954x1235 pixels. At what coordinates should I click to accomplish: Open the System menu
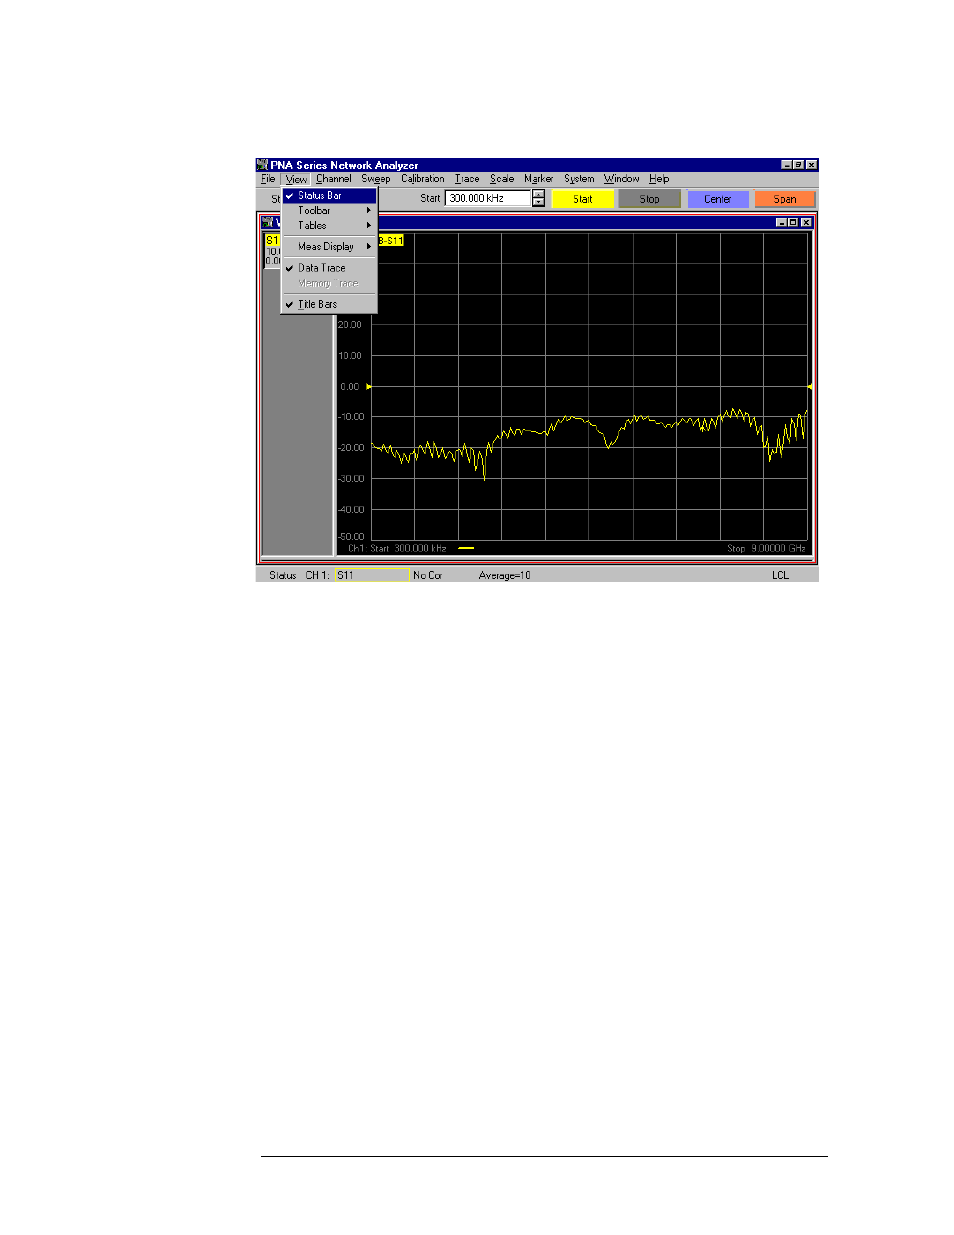point(579,179)
